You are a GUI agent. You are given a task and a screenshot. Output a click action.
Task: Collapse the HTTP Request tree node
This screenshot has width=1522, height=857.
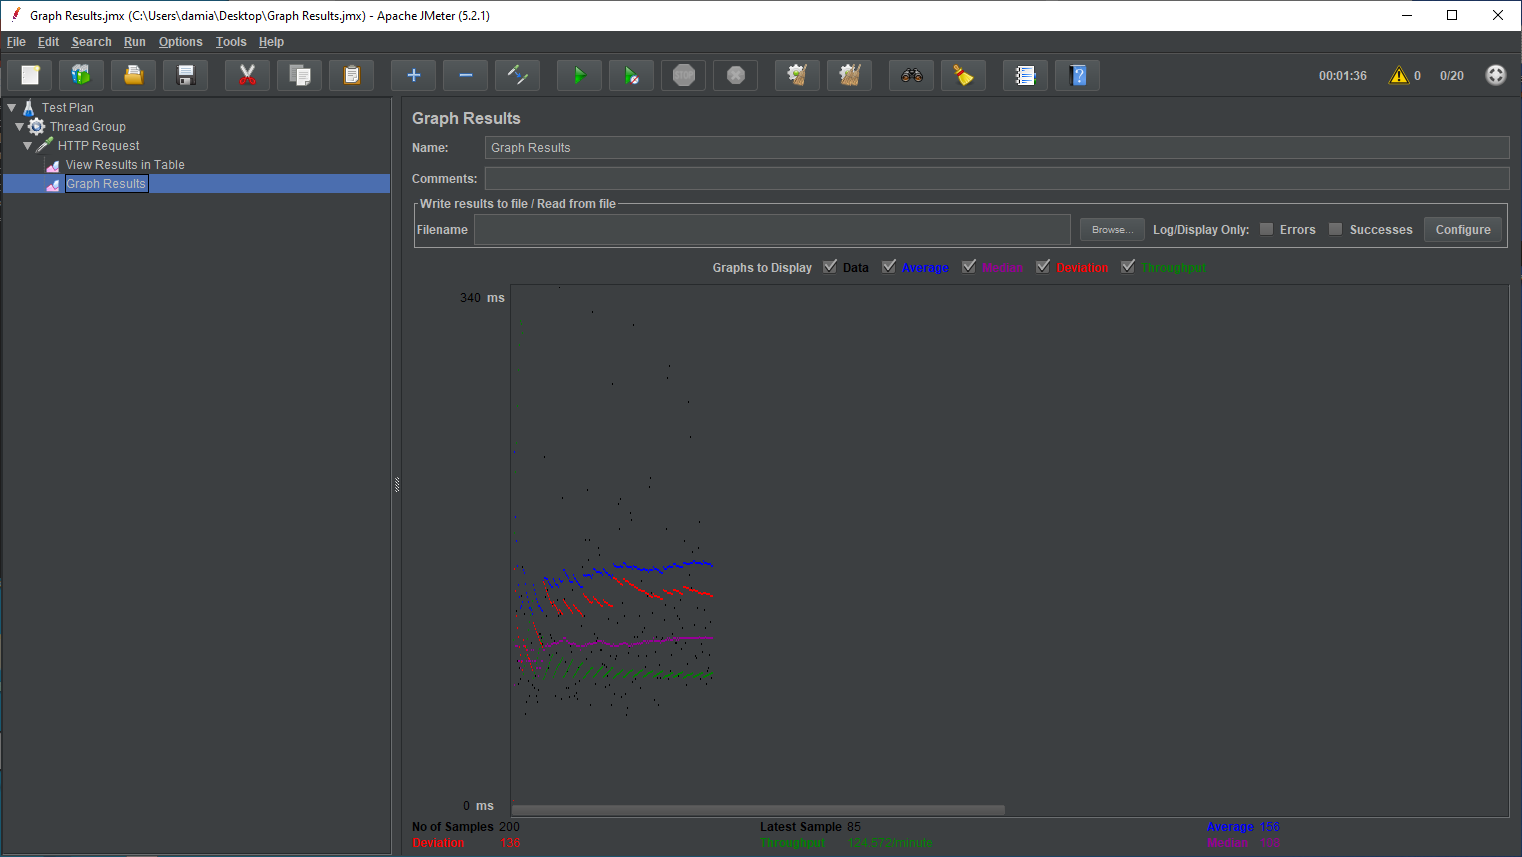pos(28,145)
